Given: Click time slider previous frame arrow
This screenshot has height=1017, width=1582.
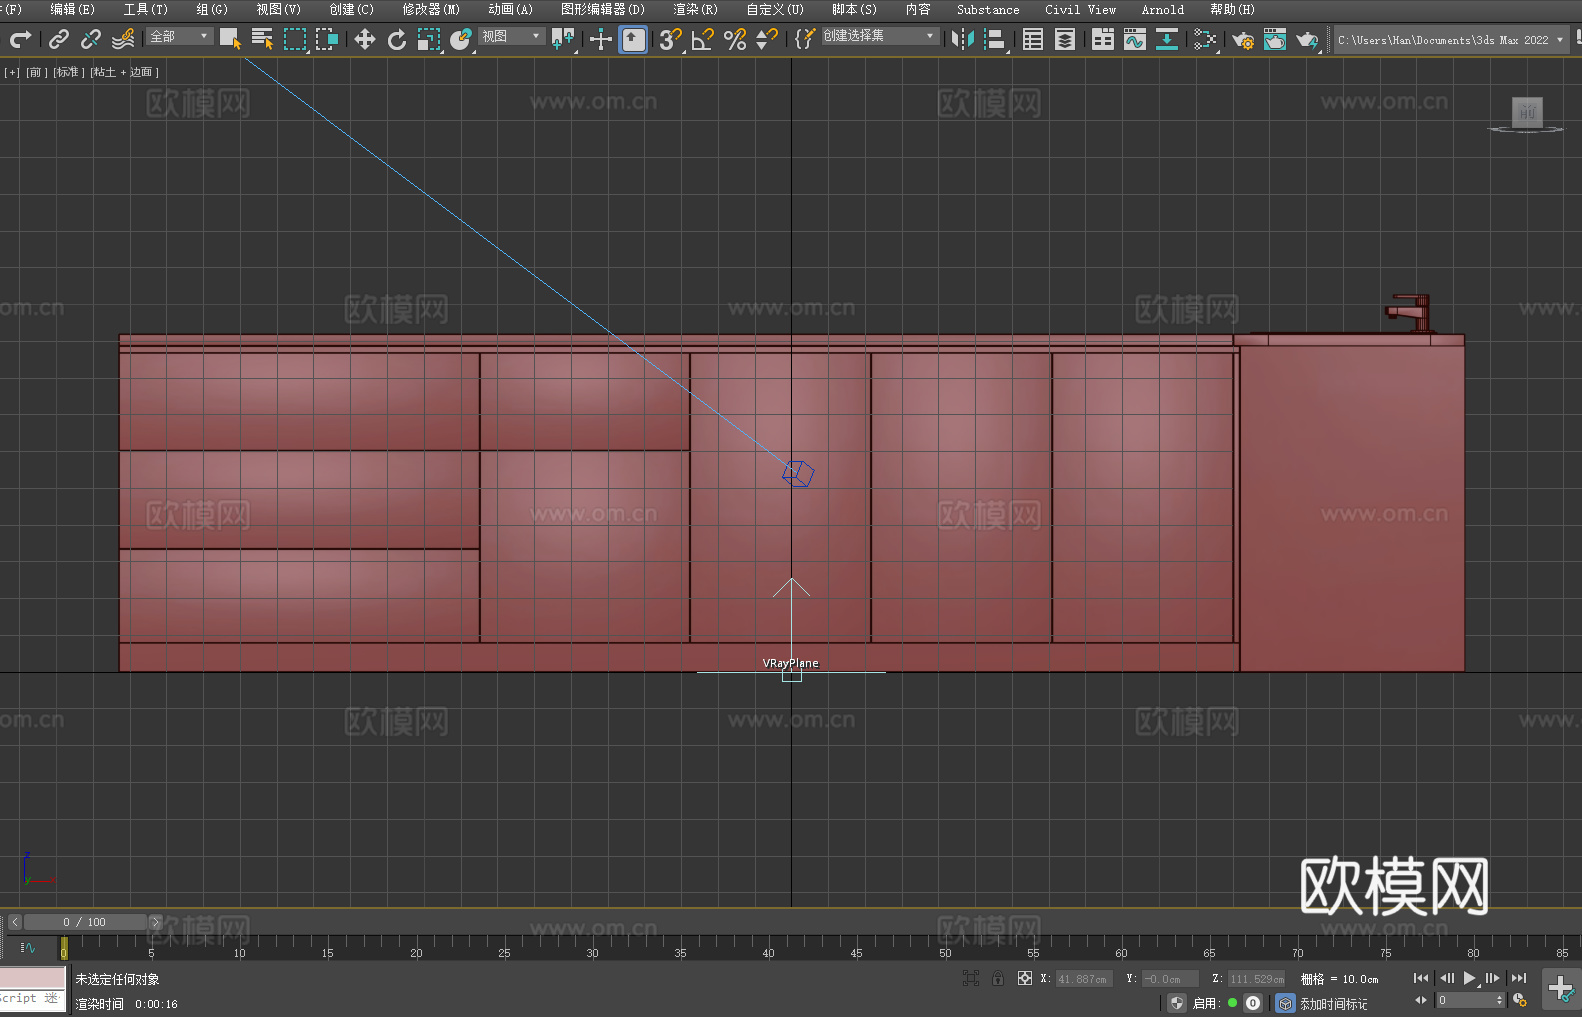Looking at the screenshot, I should click(14, 922).
